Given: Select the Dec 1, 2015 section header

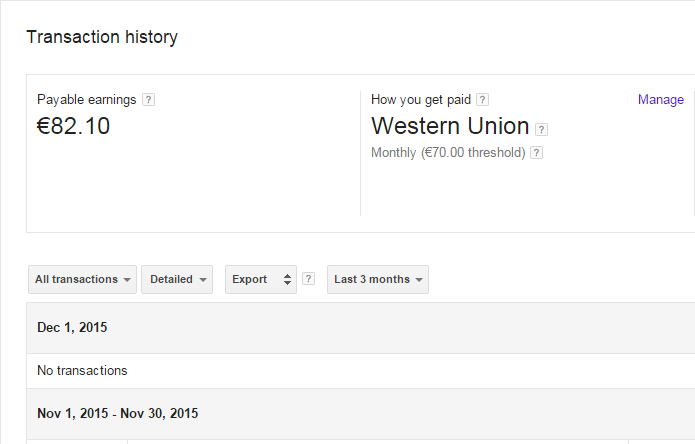Looking at the screenshot, I should coord(72,327).
